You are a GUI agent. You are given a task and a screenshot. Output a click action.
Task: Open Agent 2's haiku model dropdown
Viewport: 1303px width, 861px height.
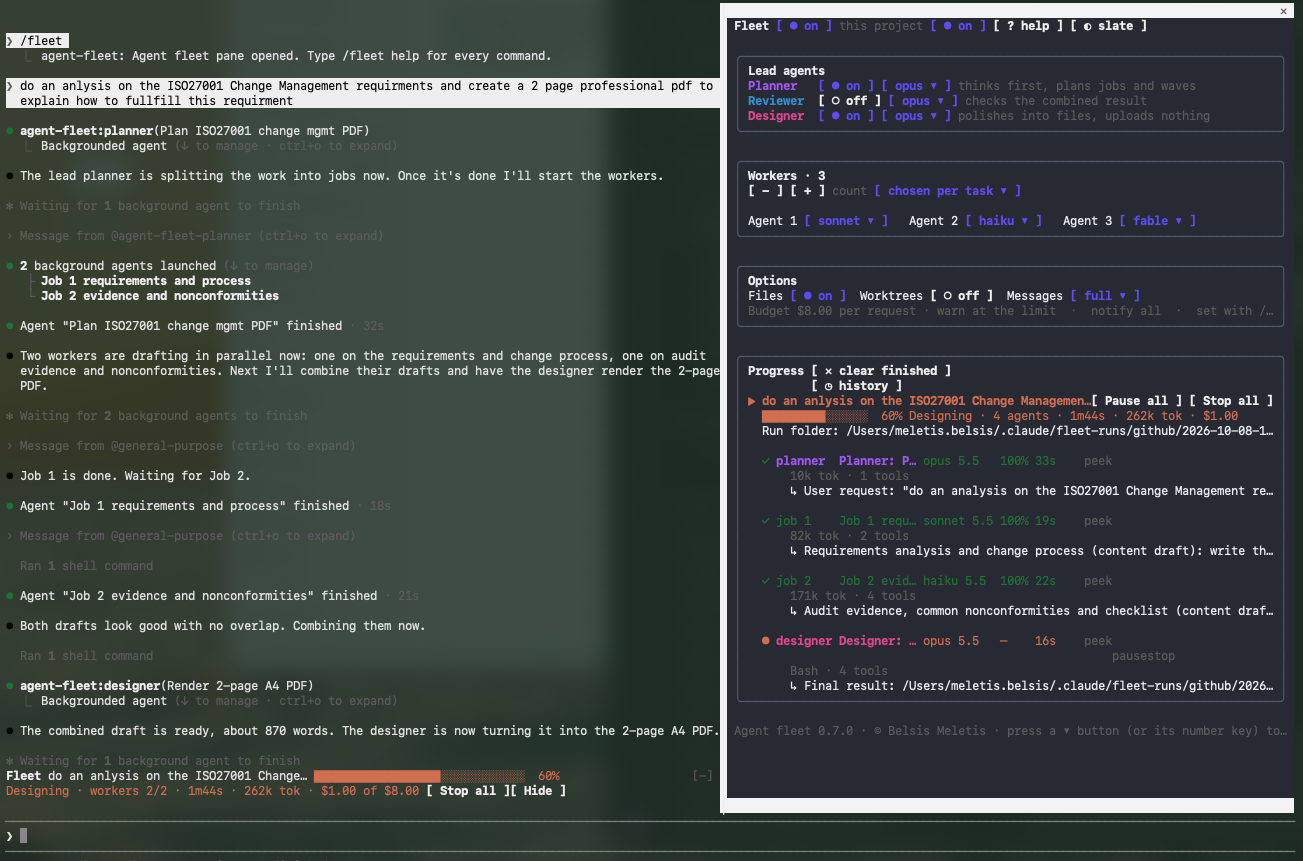[1003, 221]
